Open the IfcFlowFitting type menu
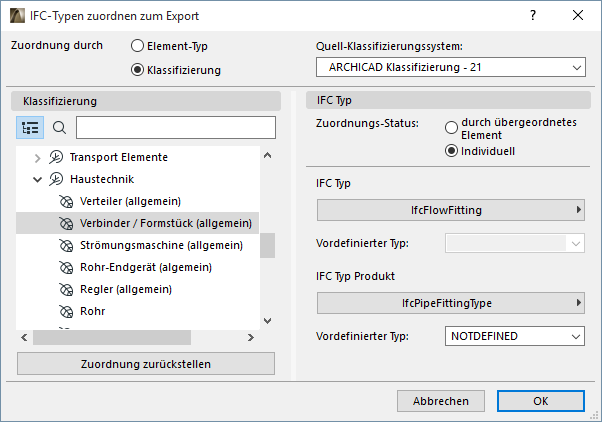This screenshot has width=602, height=422. coord(450,210)
